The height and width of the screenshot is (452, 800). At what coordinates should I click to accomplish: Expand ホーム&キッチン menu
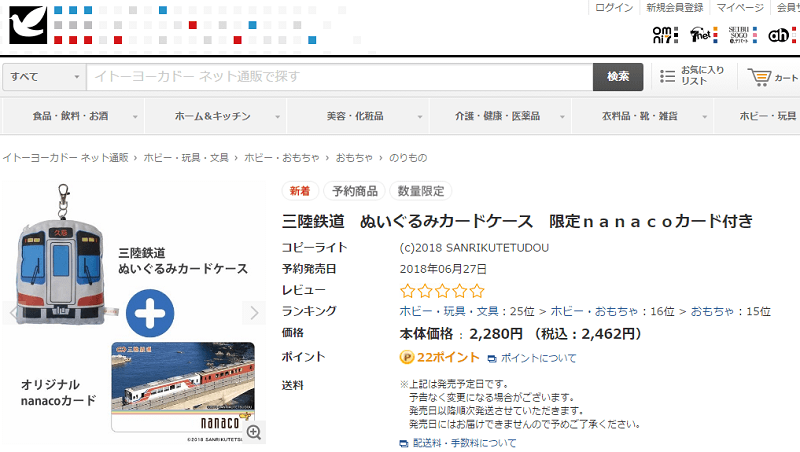pyautogui.click(x=216, y=116)
